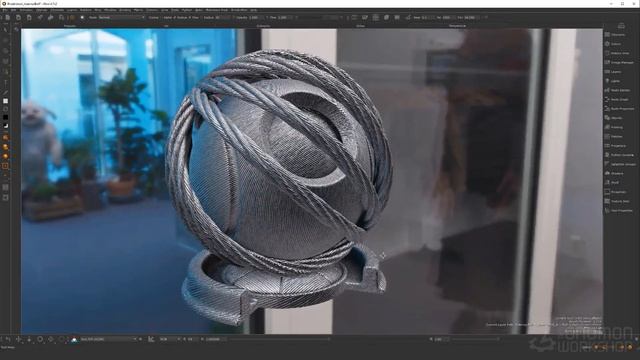Image resolution: width=640 pixels, height=360 pixels.
Task: Click the color management icon in bottom toolbar
Action: point(74,339)
